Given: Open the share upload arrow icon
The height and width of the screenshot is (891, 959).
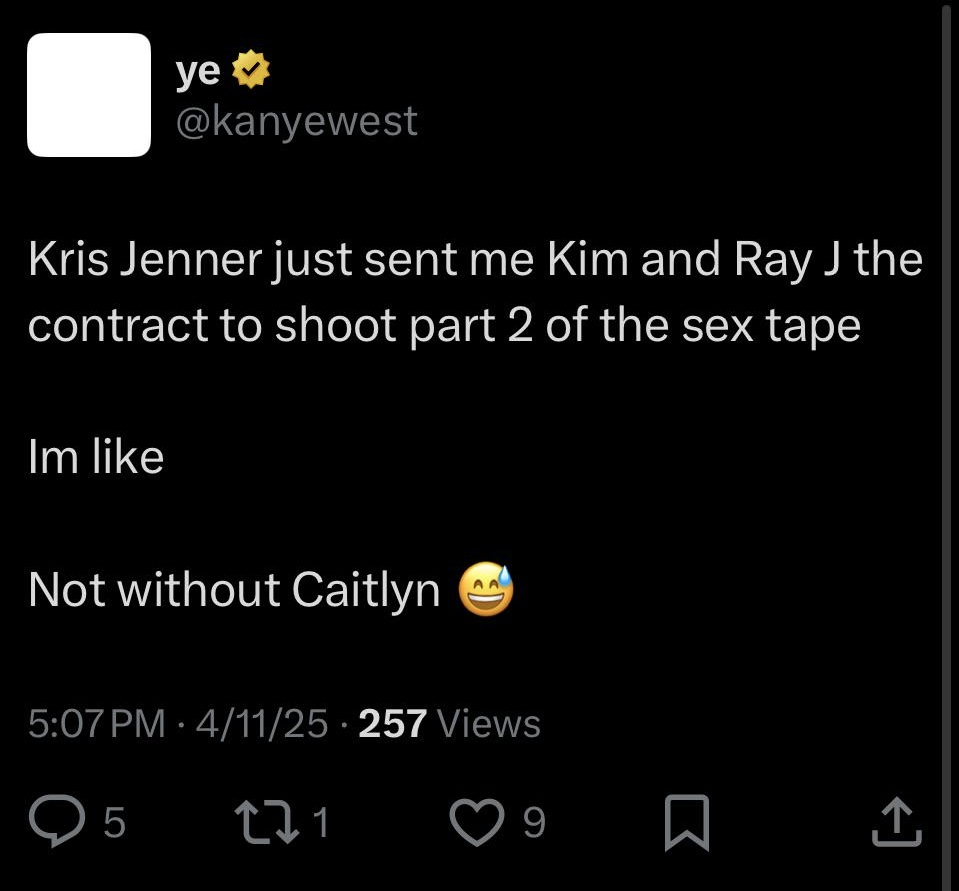Looking at the screenshot, I should tap(897, 821).
